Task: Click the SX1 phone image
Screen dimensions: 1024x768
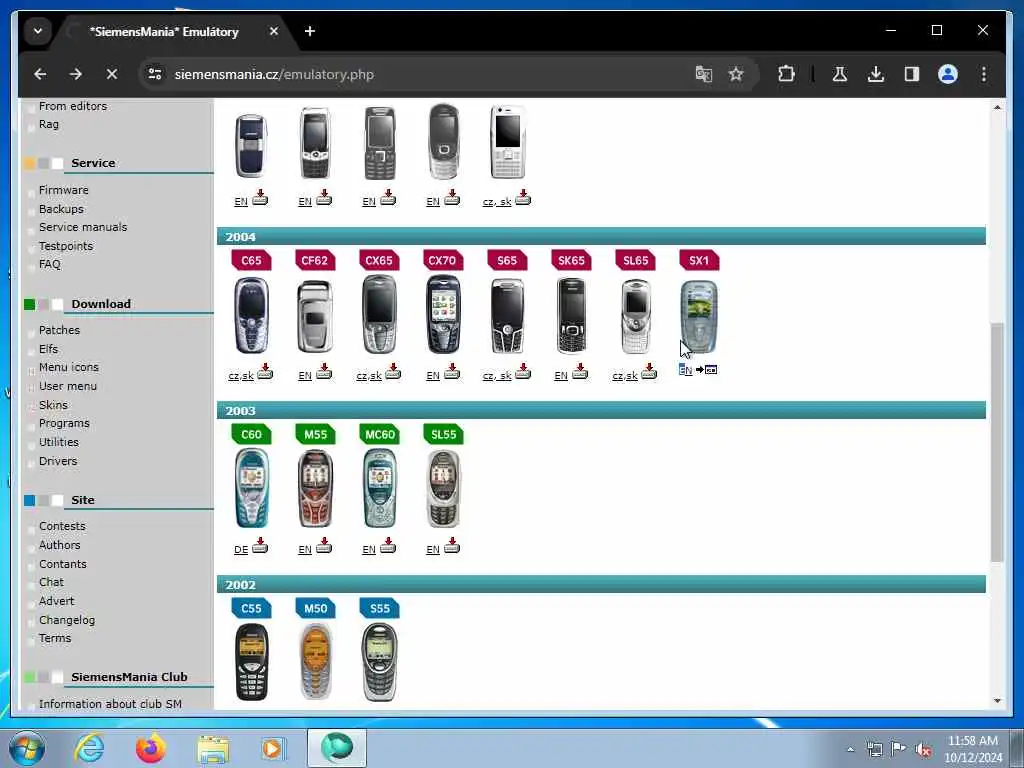Action: tap(699, 317)
